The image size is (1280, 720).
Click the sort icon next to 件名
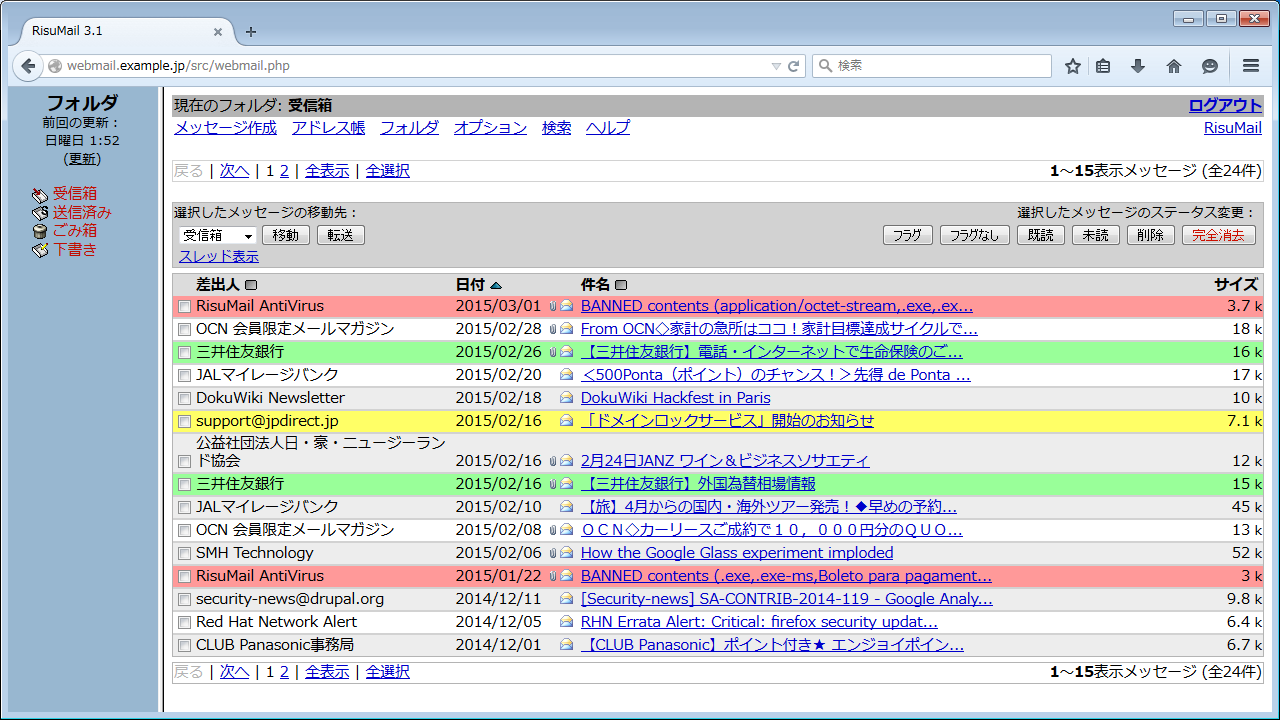coord(621,285)
